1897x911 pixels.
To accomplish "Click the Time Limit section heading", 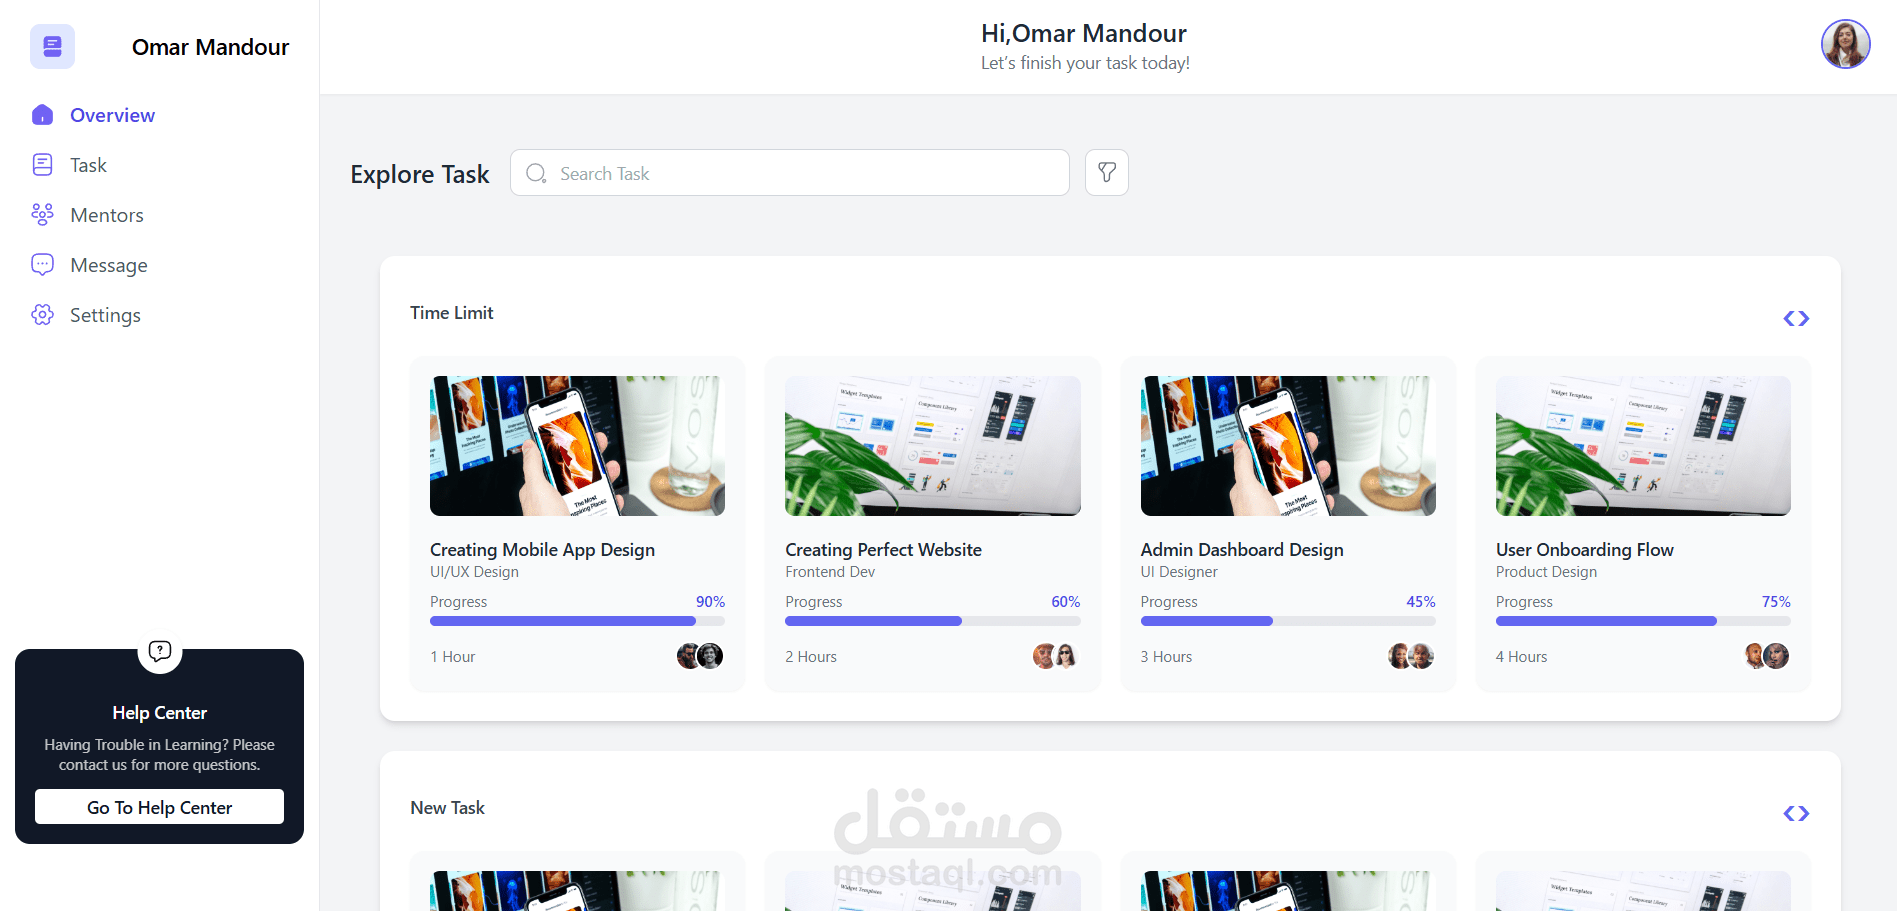I will pyautogui.click(x=452, y=313).
